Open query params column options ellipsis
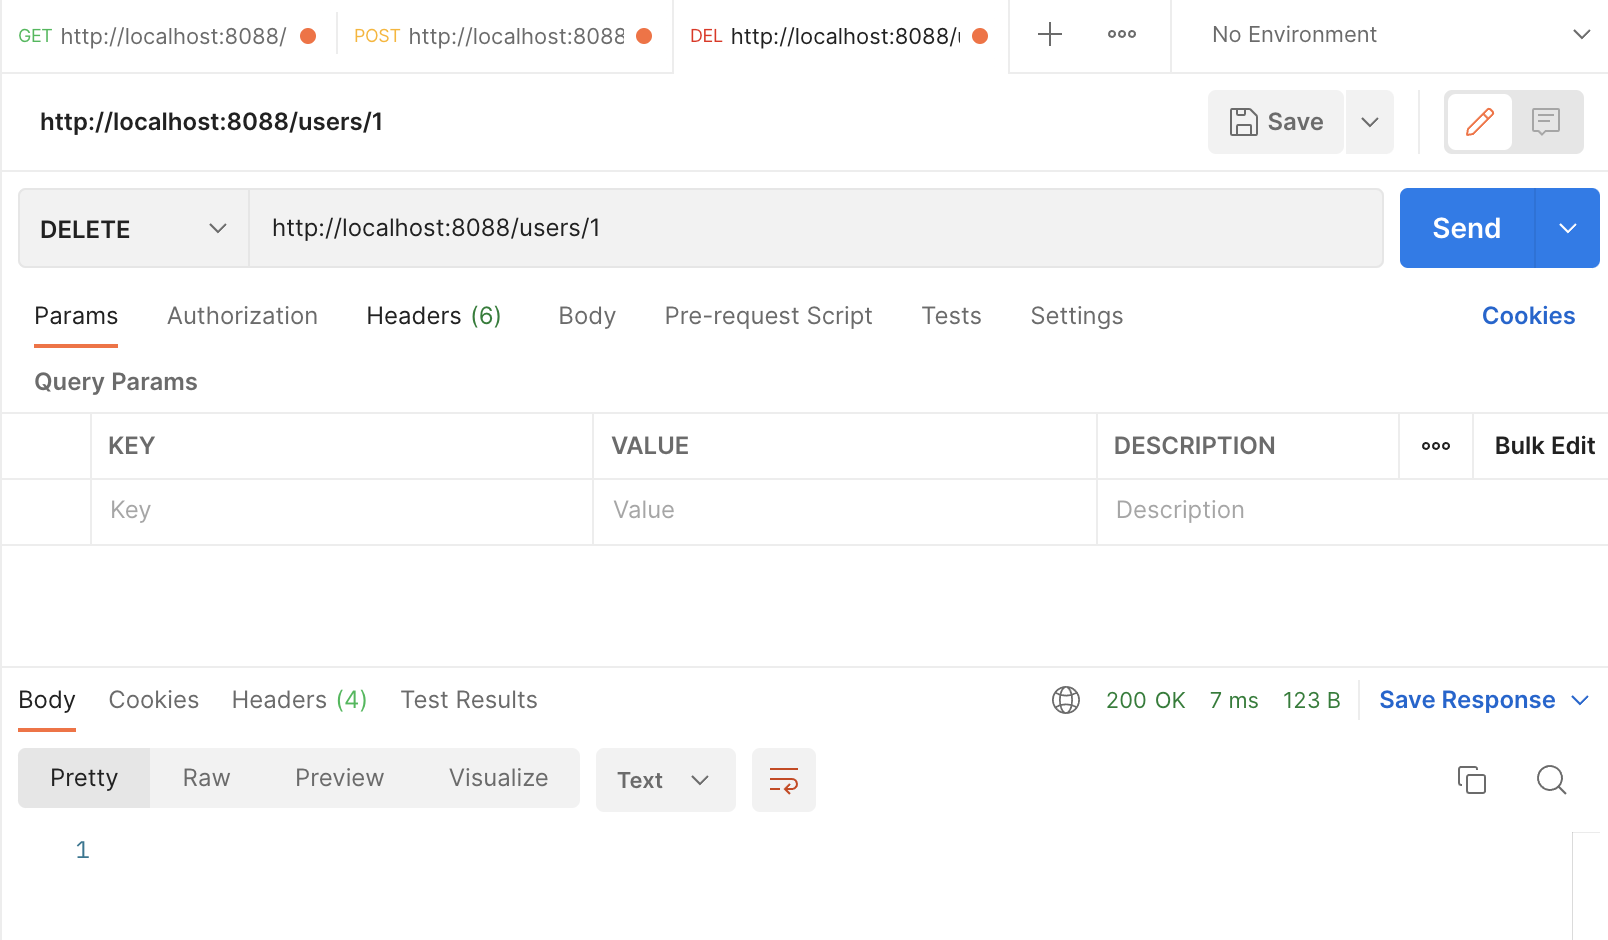The height and width of the screenshot is (940, 1608). coord(1436,446)
